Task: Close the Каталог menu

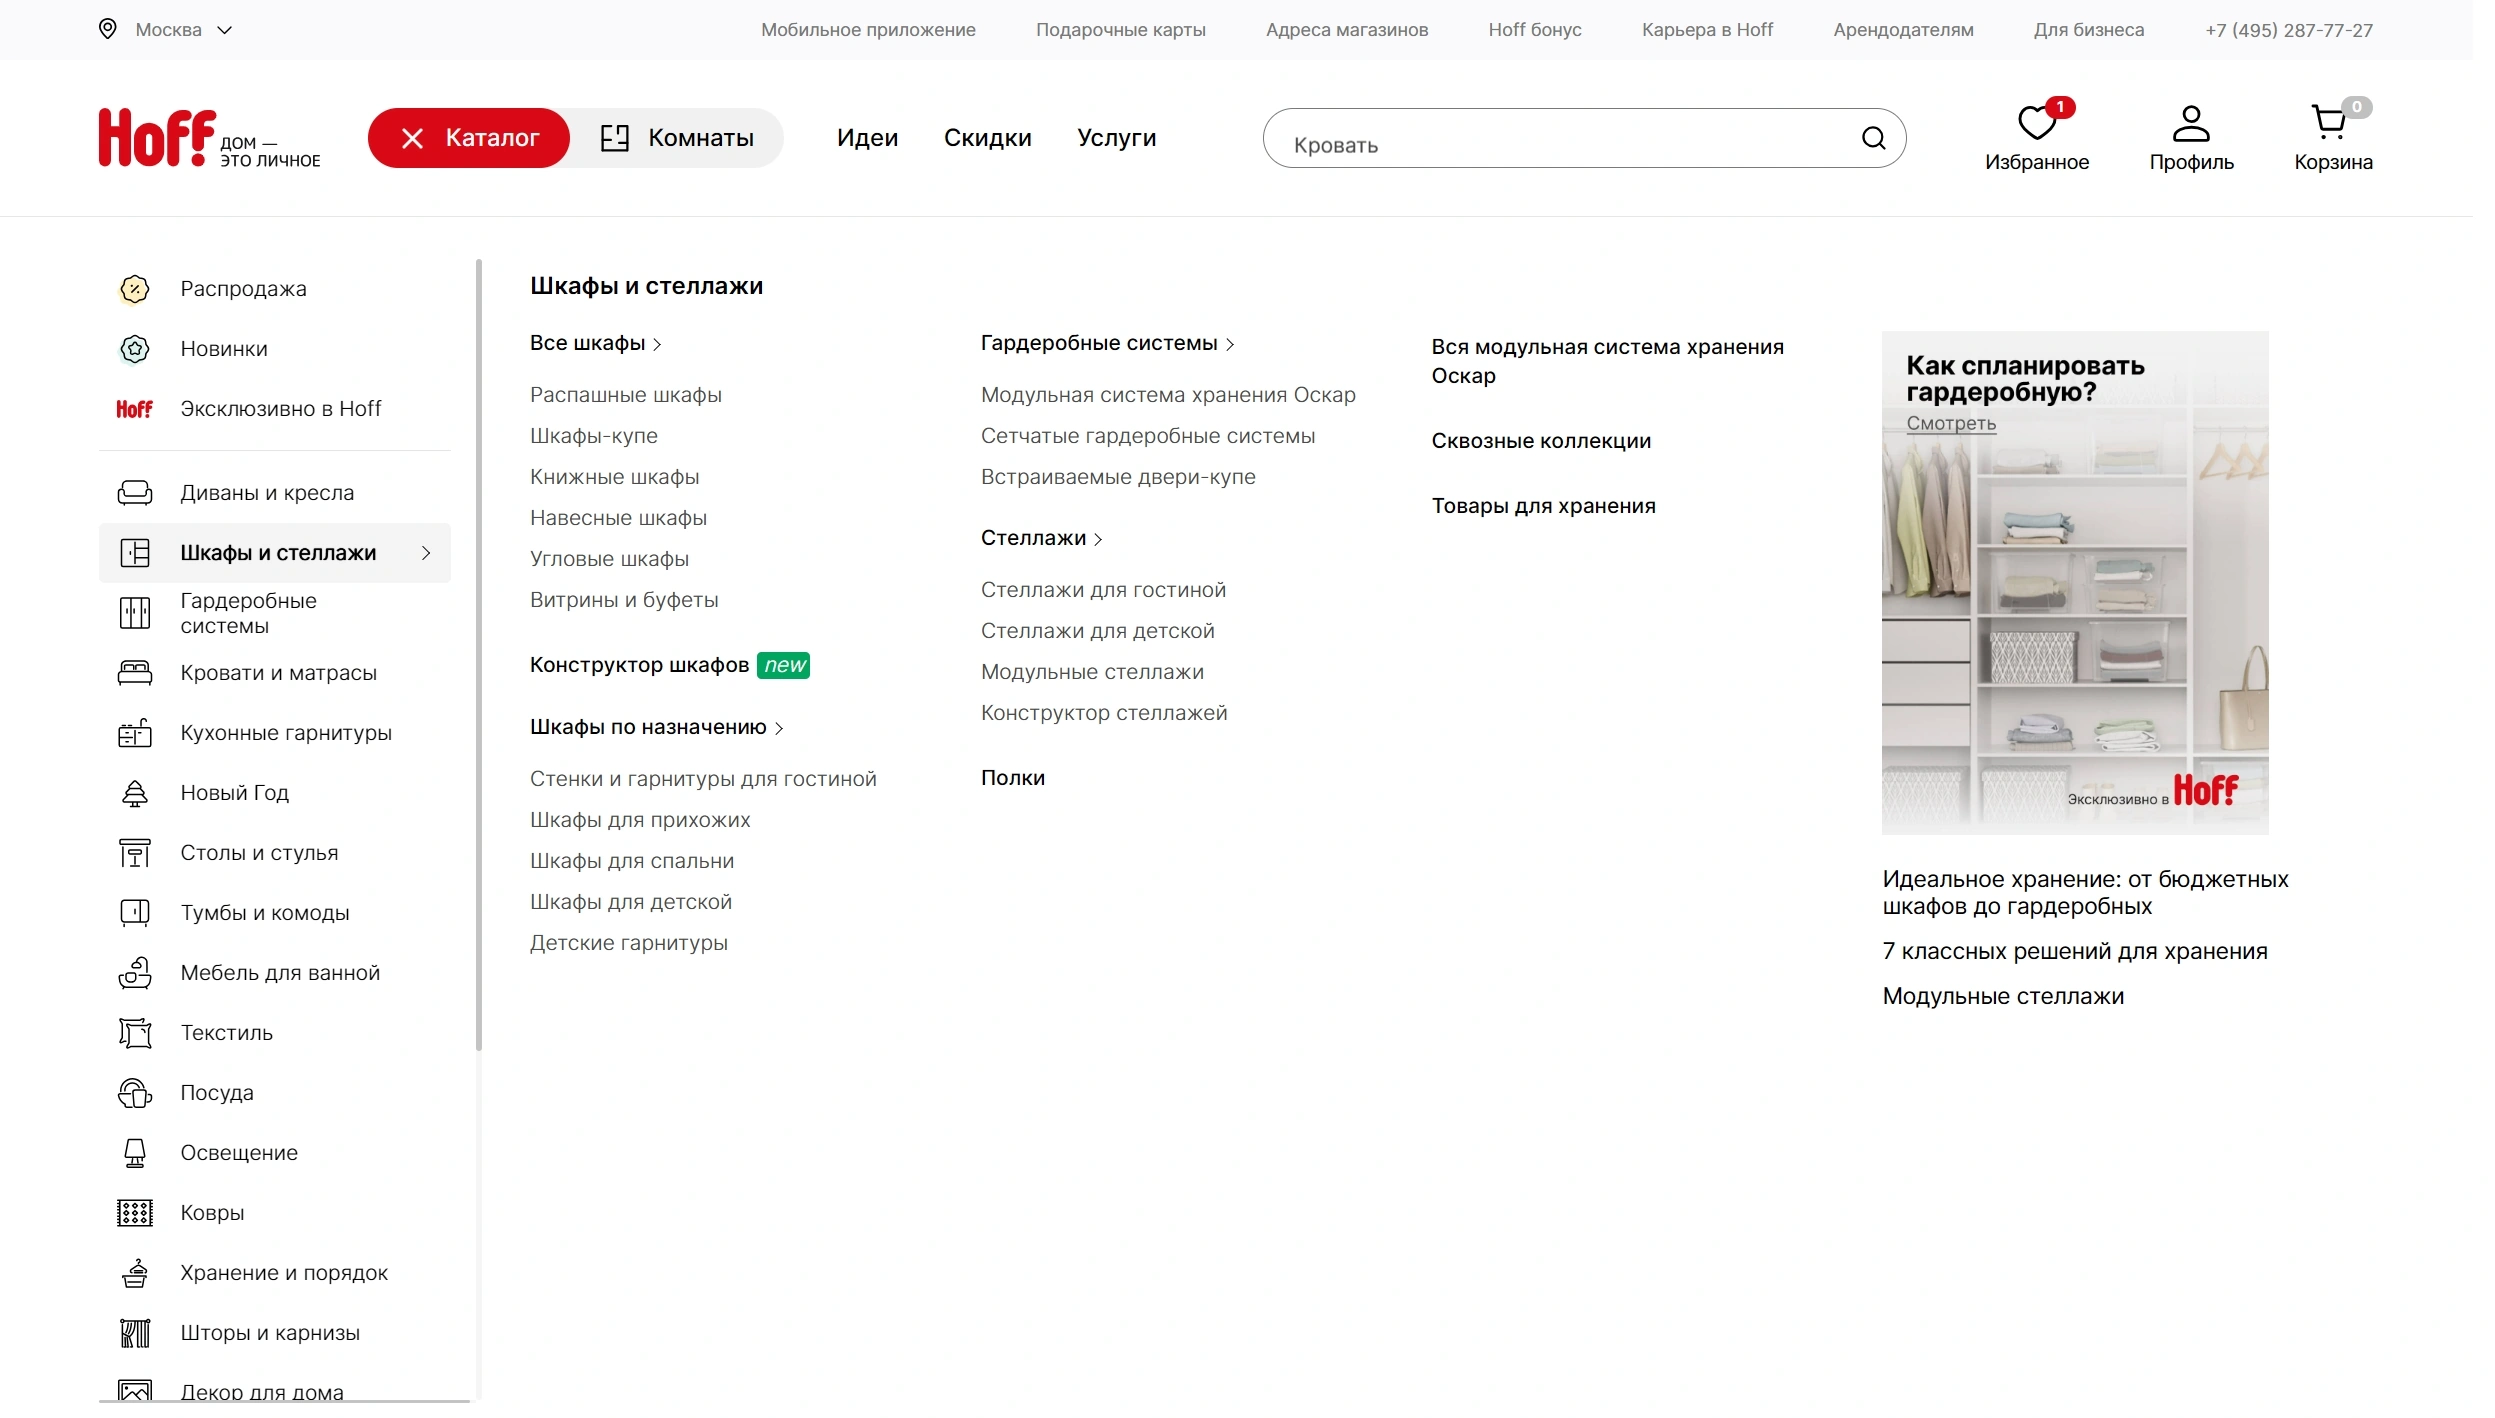Action: (x=469, y=138)
